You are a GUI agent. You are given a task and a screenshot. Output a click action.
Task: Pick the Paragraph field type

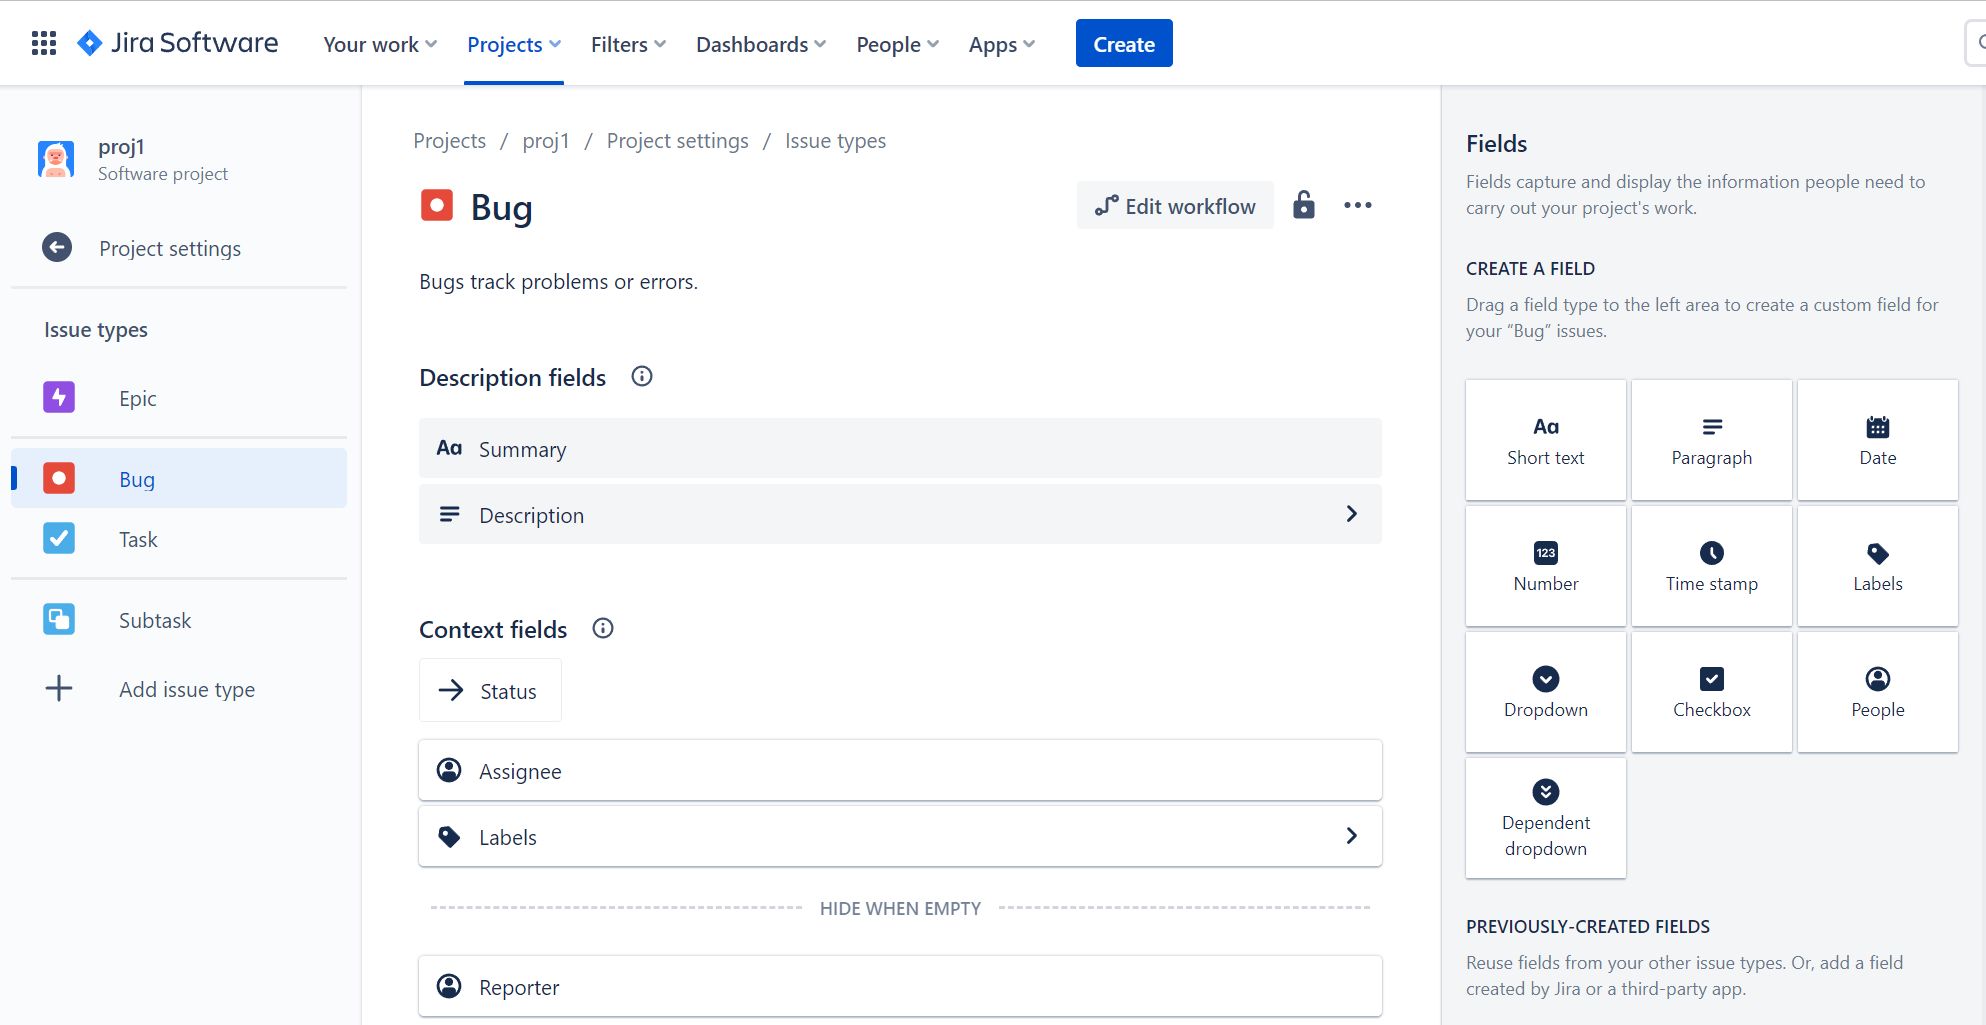1712,440
